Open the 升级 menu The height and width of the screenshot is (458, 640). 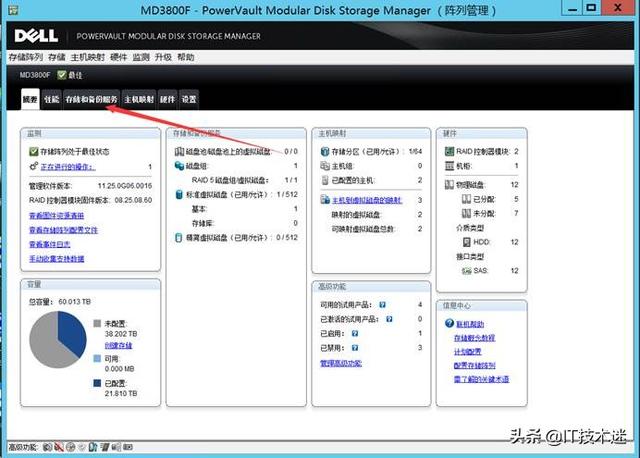coord(163,57)
